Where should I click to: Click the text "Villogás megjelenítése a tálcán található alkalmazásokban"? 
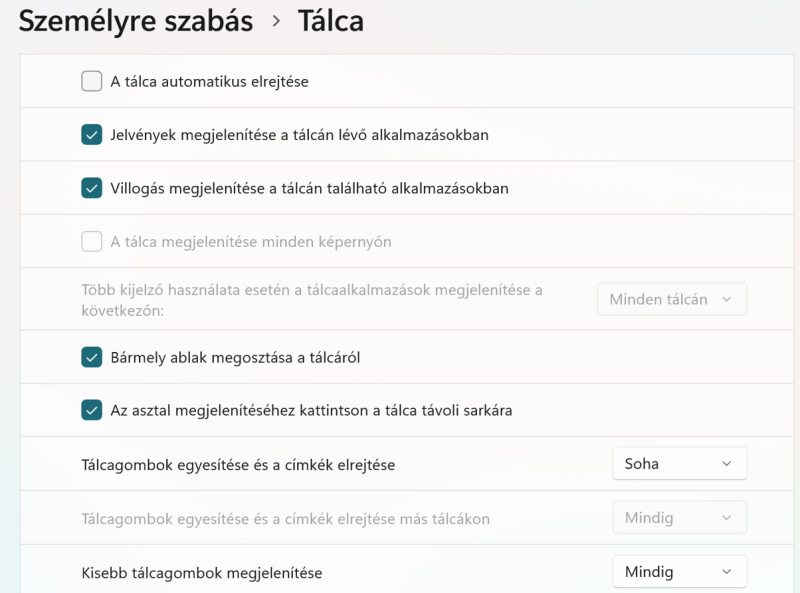pyautogui.click(x=309, y=188)
